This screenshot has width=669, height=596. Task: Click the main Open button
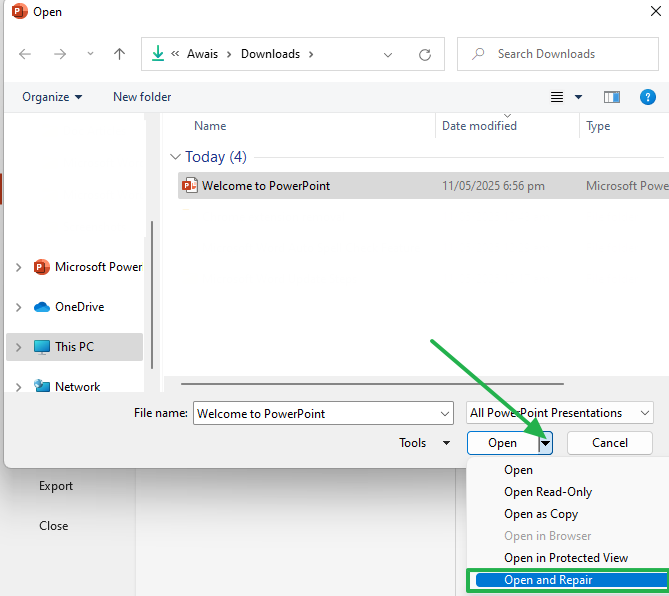[503, 443]
